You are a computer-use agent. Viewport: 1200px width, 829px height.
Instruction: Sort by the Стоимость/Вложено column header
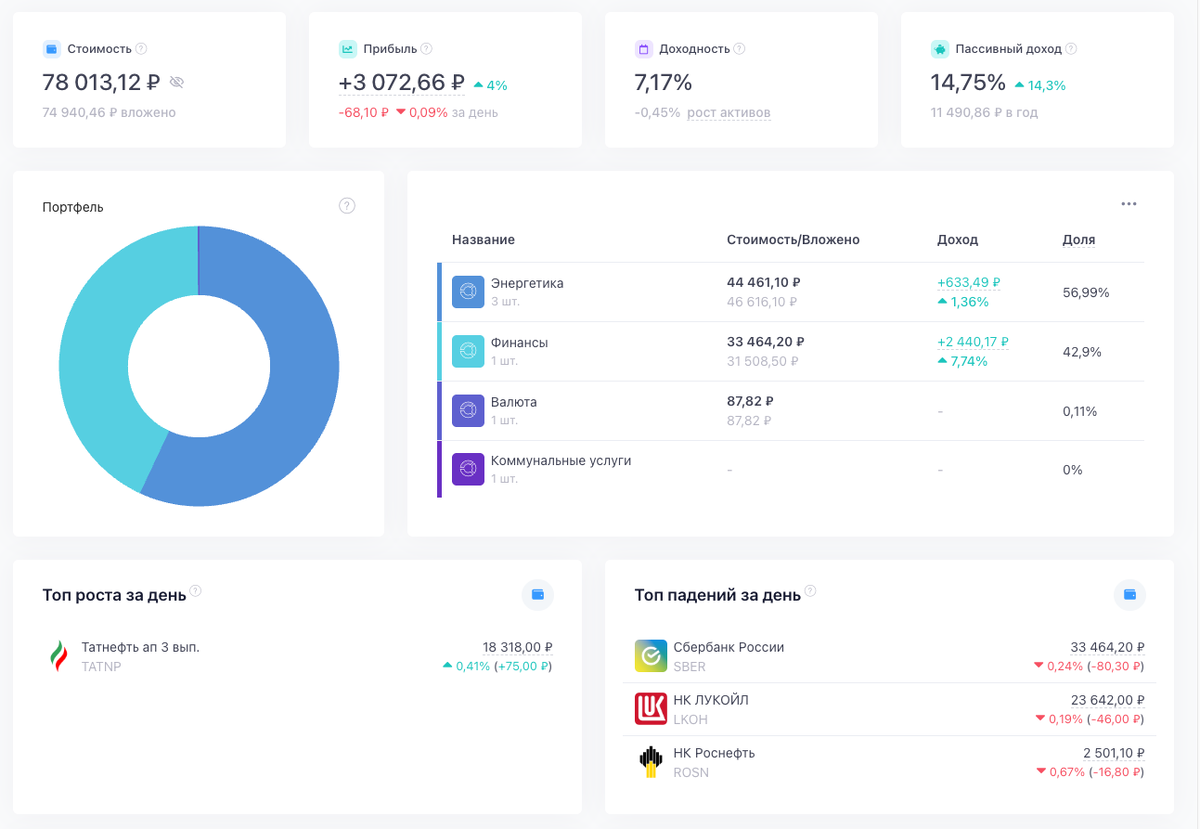[x=793, y=240]
